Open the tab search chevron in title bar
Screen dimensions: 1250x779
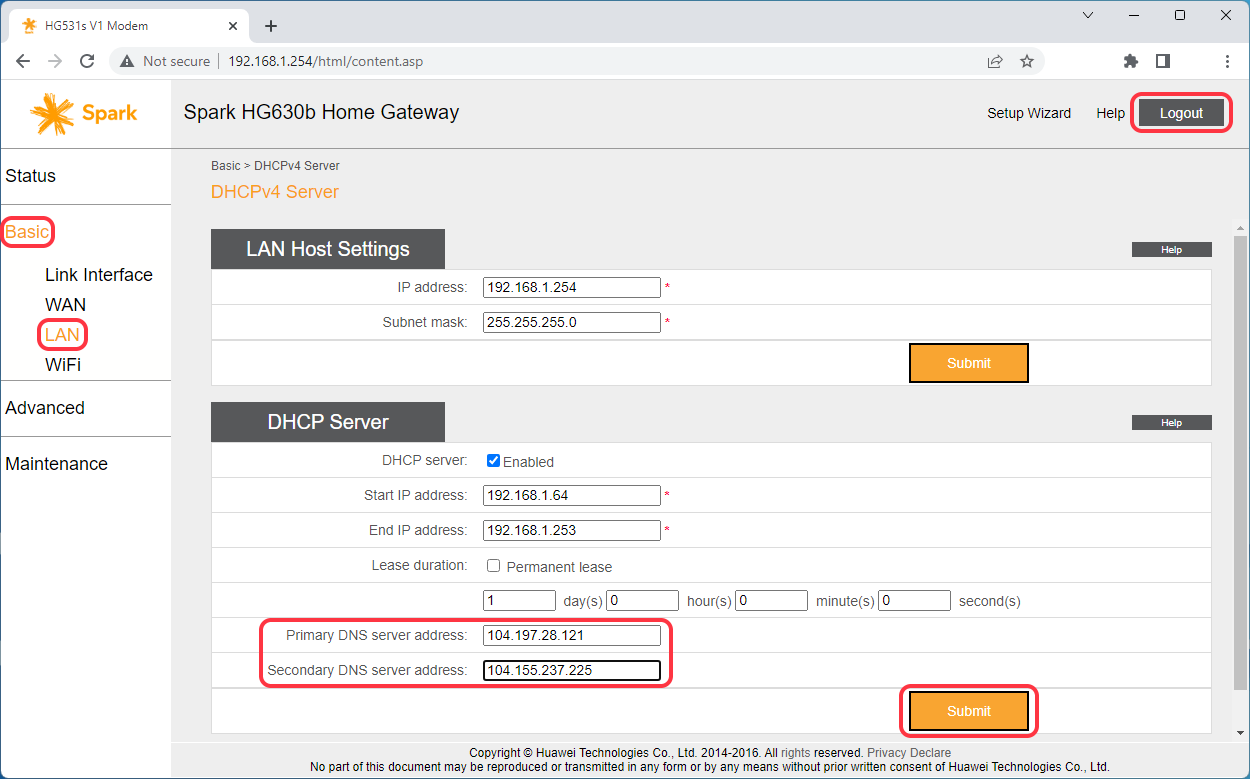pyautogui.click(x=1089, y=15)
